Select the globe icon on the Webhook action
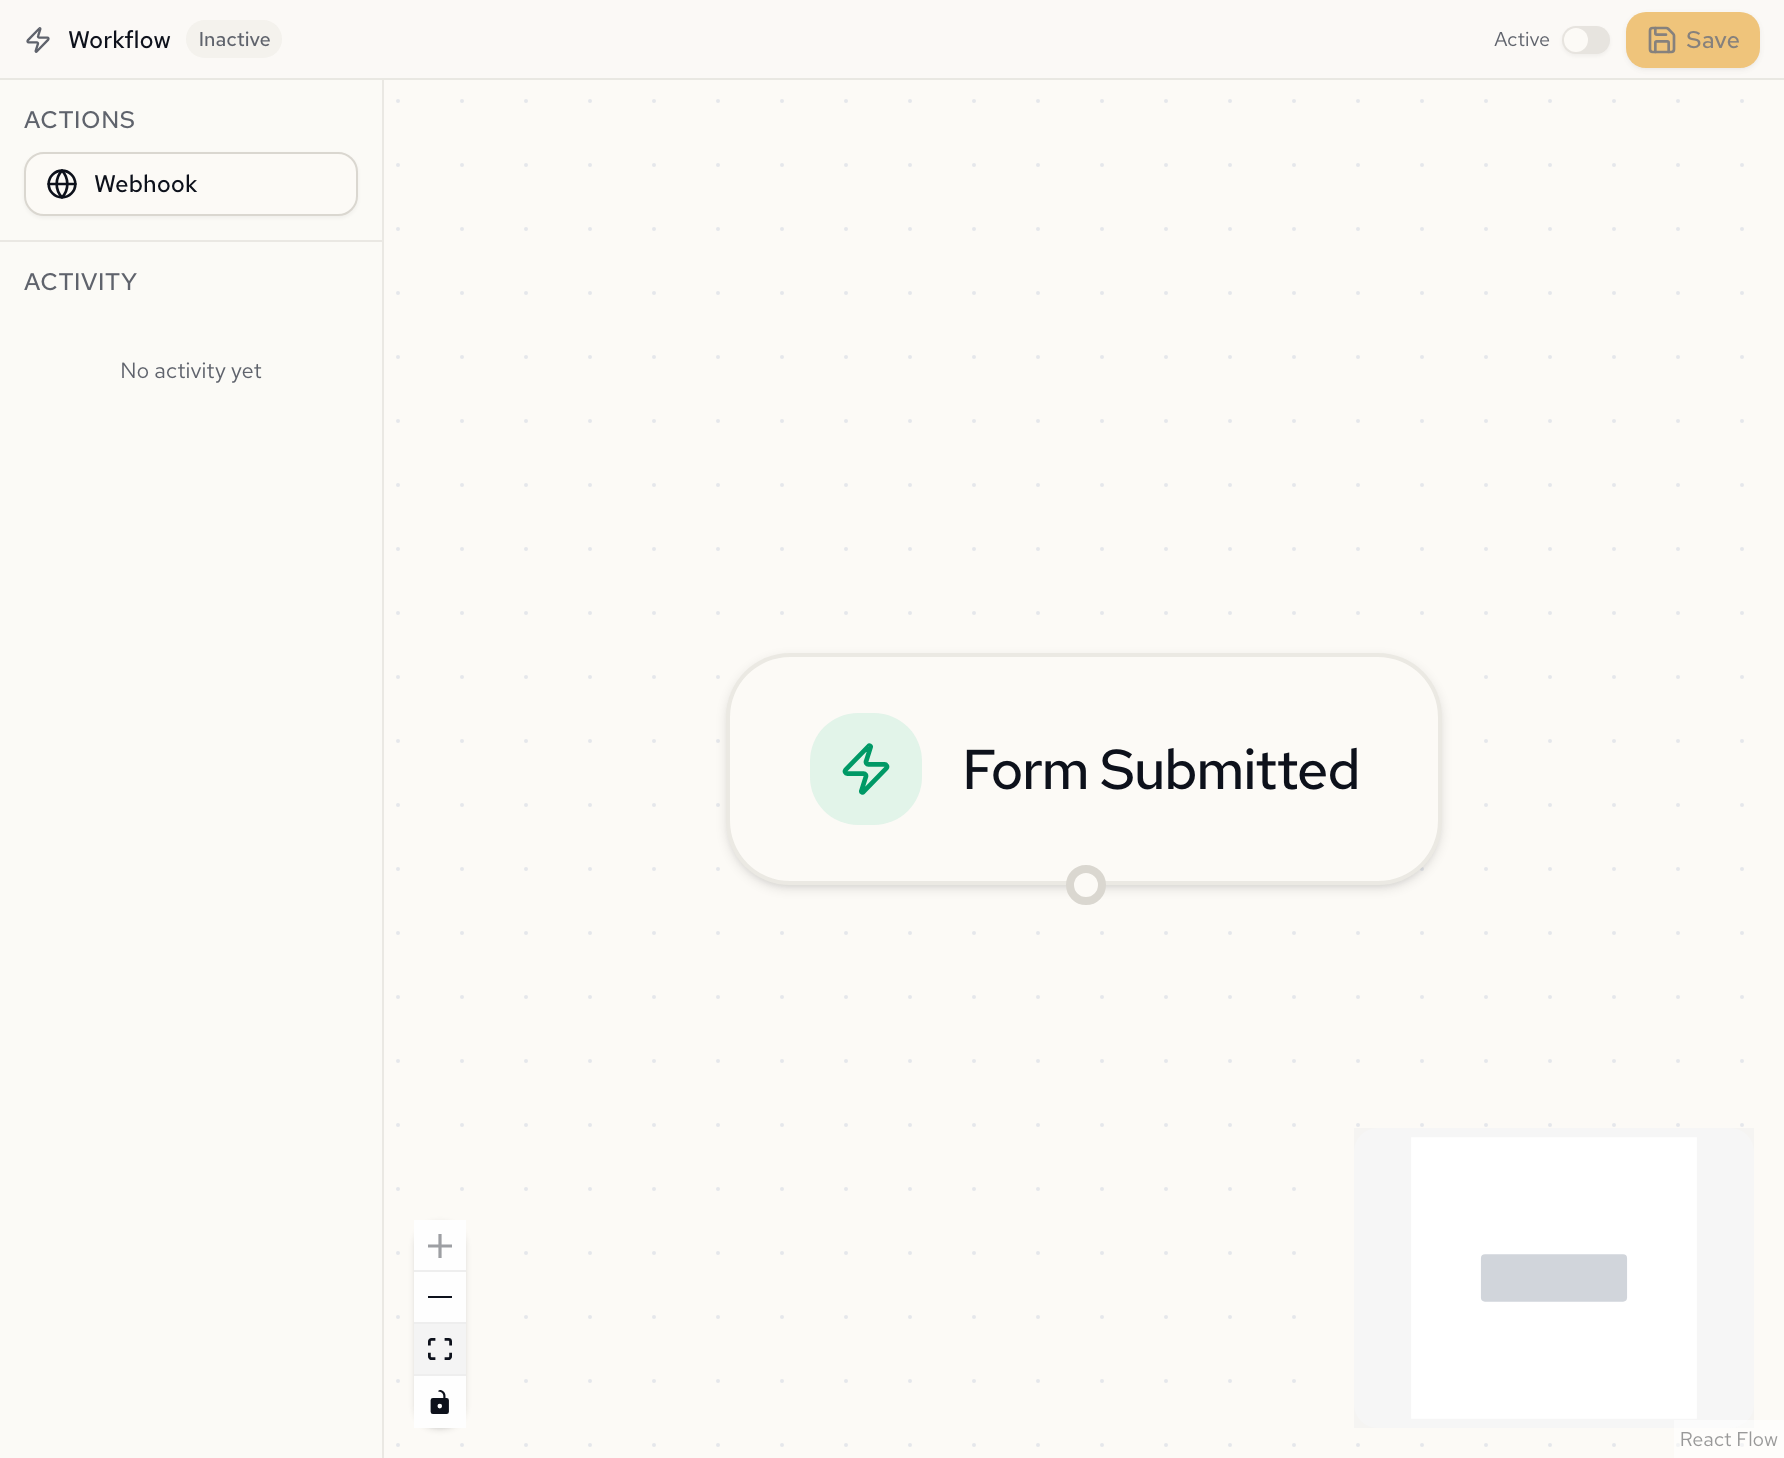Image resolution: width=1784 pixels, height=1458 pixels. click(62, 184)
